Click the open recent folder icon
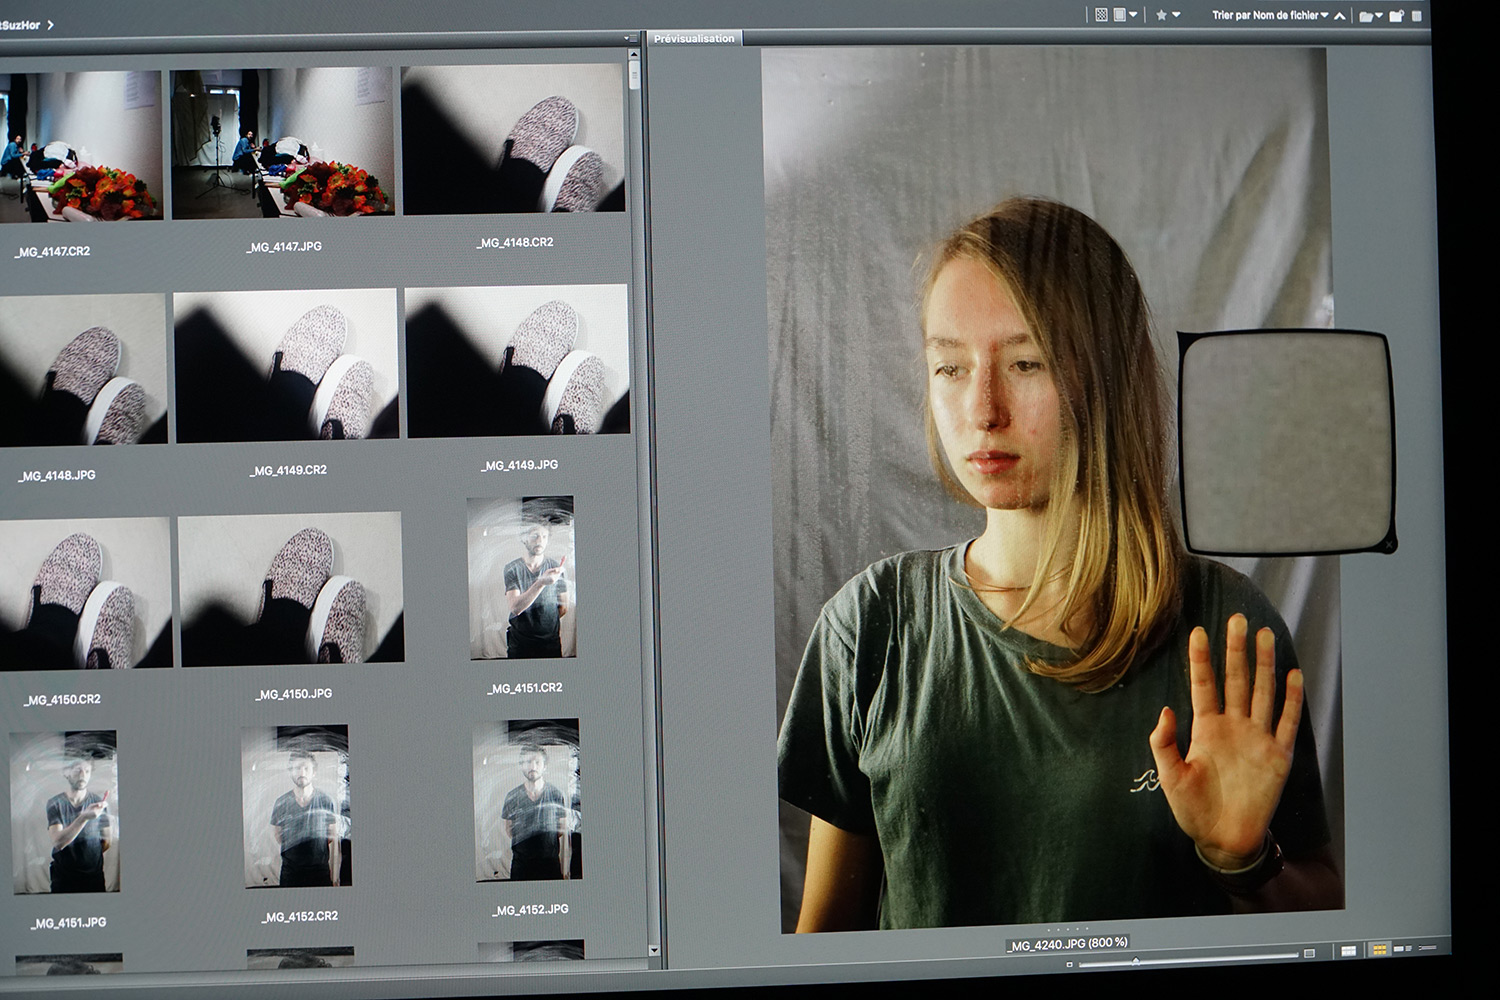Image resolution: width=1500 pixels, height=1000 pixels. (1366, 16)
